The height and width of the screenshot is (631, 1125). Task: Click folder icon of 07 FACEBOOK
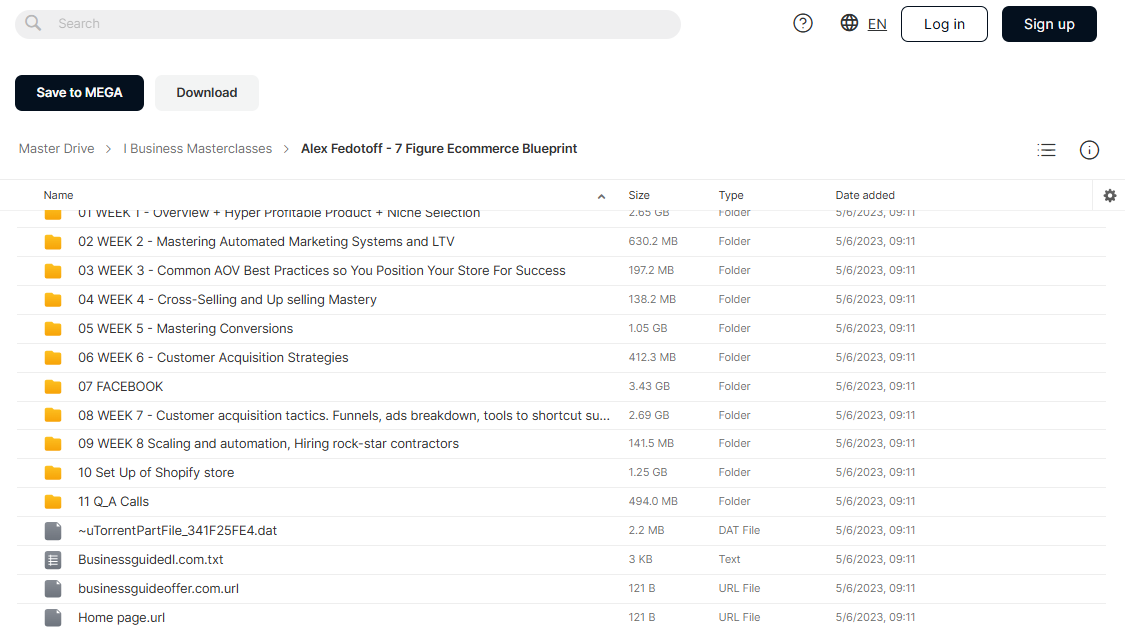coord(53,386)
